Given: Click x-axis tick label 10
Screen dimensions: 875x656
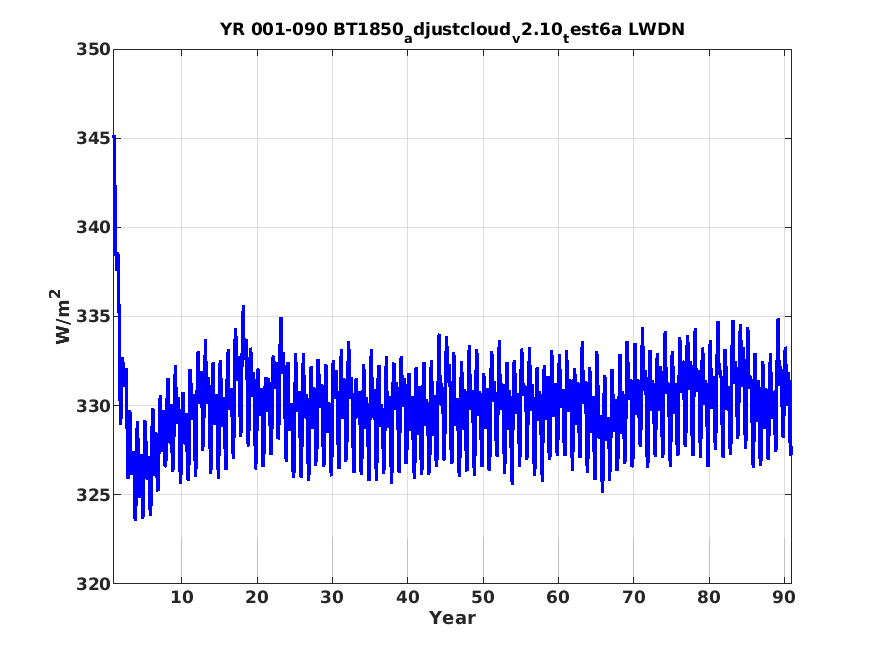Looking at the screenshot, I should click(x=182, y=597).
